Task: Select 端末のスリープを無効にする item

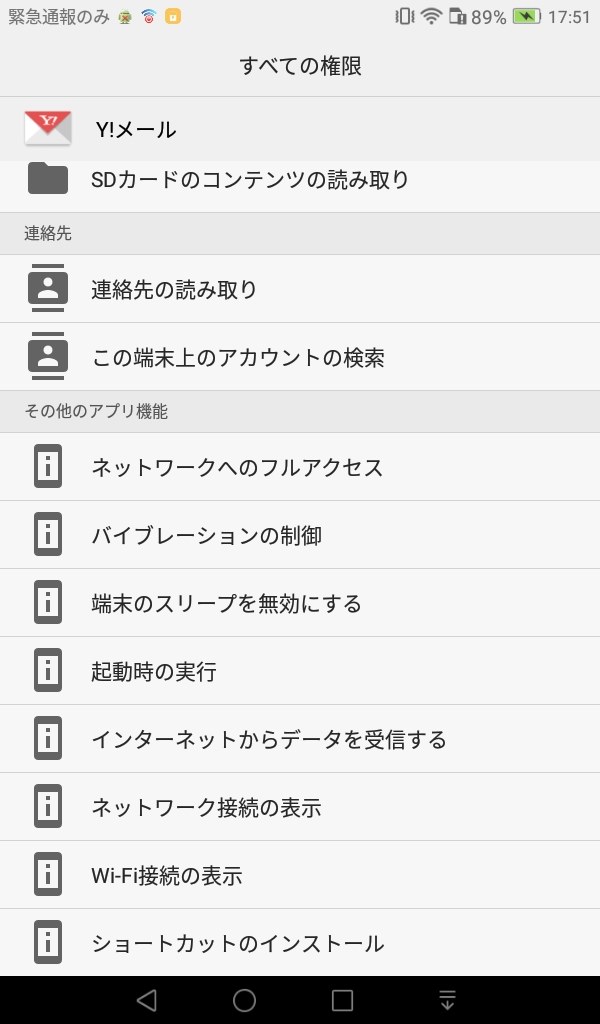Action: pyautogui.click(x=226, y=604)
